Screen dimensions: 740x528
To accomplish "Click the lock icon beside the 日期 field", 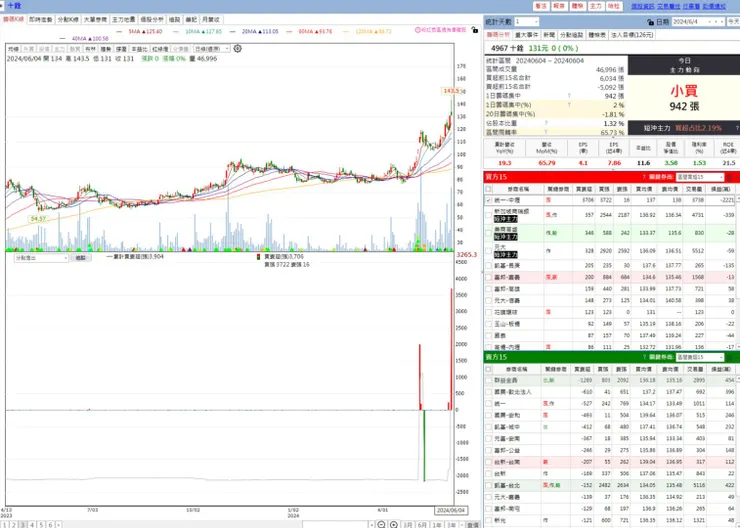I will 651,22.
